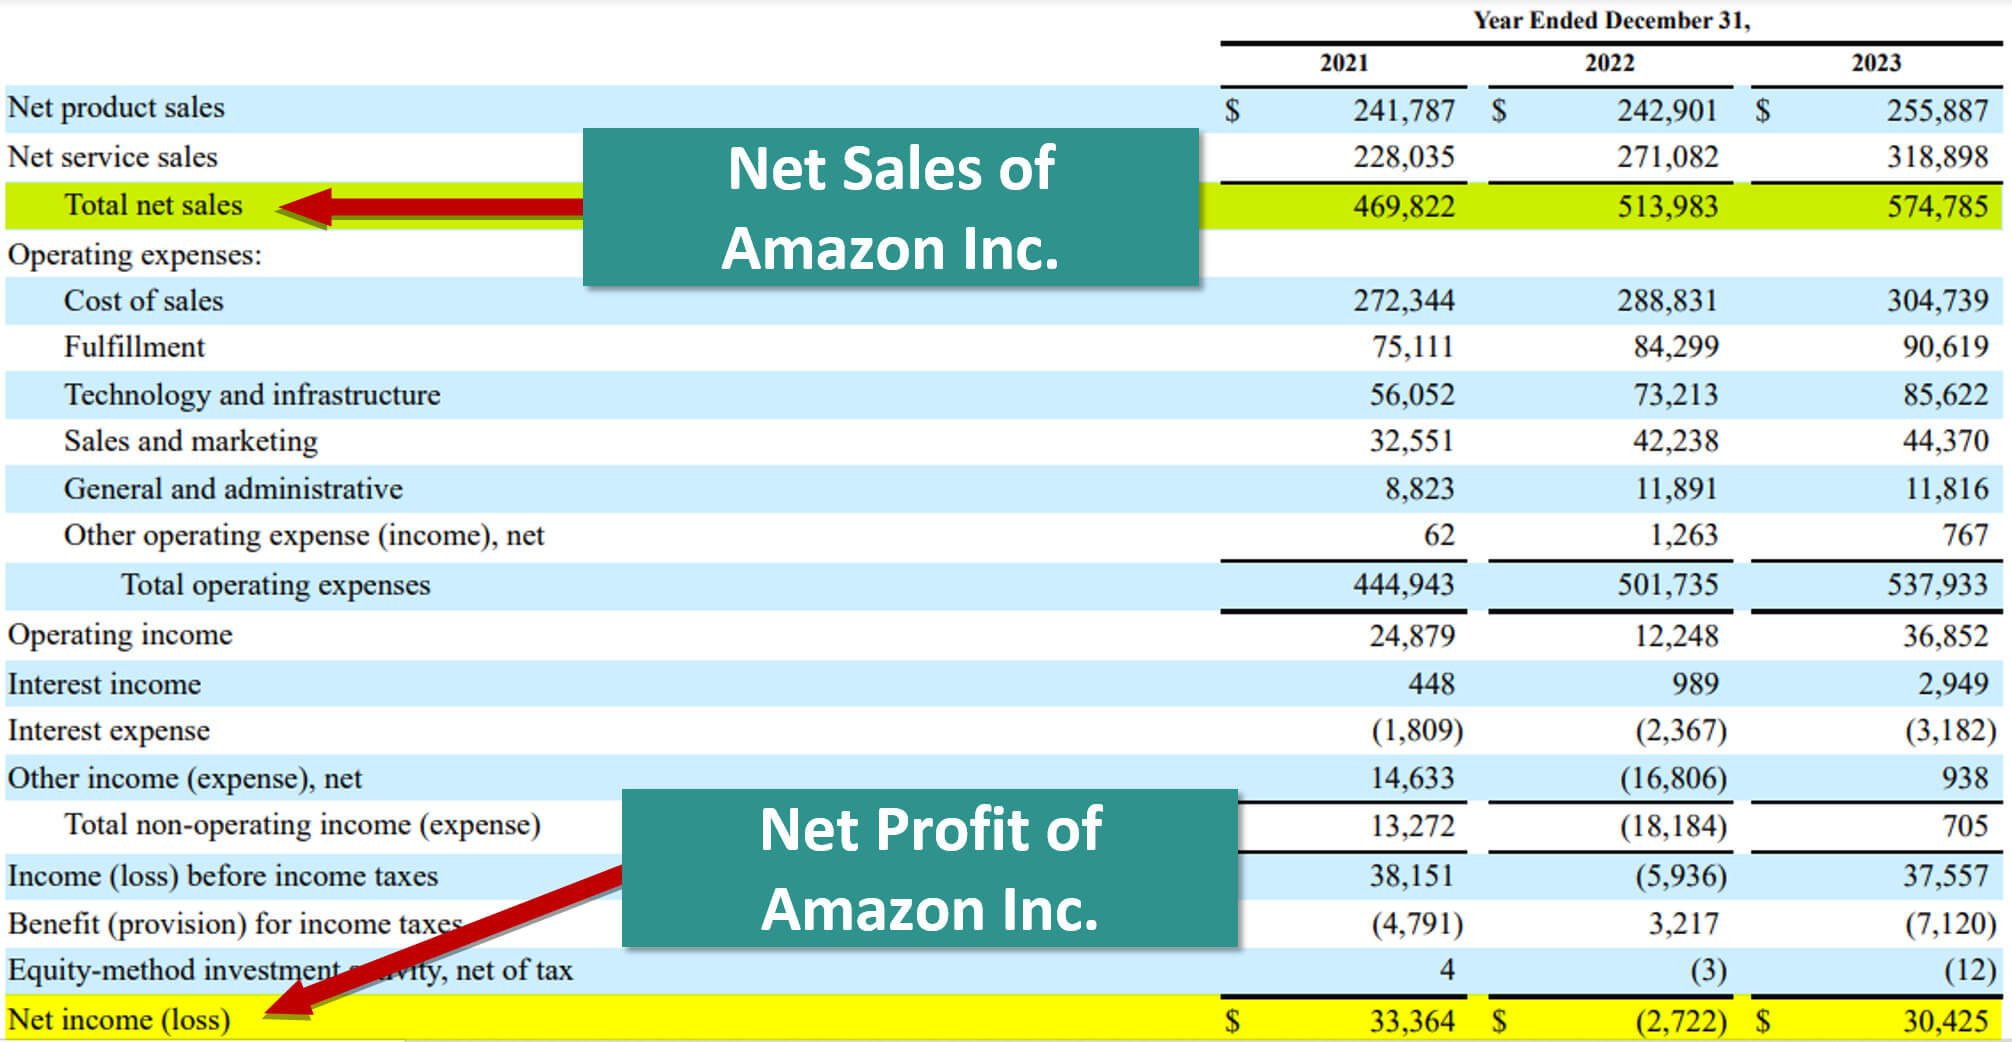Click the 2021 cost of sales value 272,344
The height and width of the screenshot is (1042, 2012).
pyautogui.click(x=1404, y=301)
